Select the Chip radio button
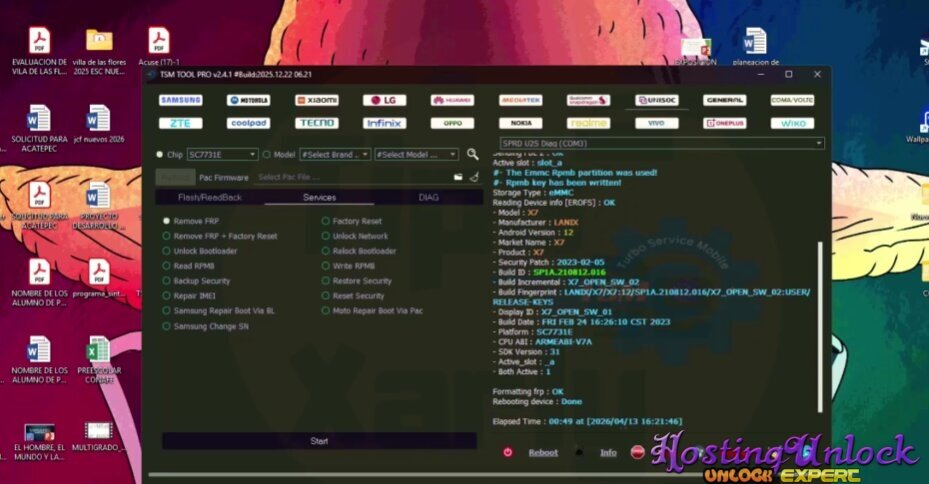This screenshot has width=929, height=484. (159, 155)
